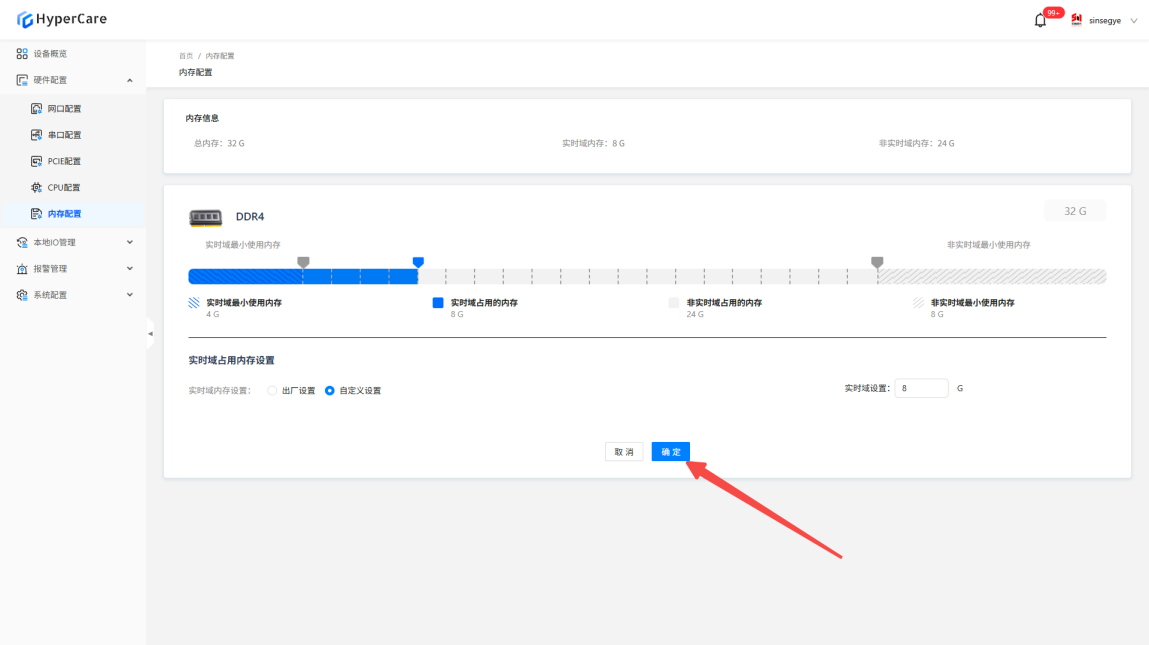Click the HyperCare logo
The width and height of the screenshot is (1149, 645).
tap(62, 19)
